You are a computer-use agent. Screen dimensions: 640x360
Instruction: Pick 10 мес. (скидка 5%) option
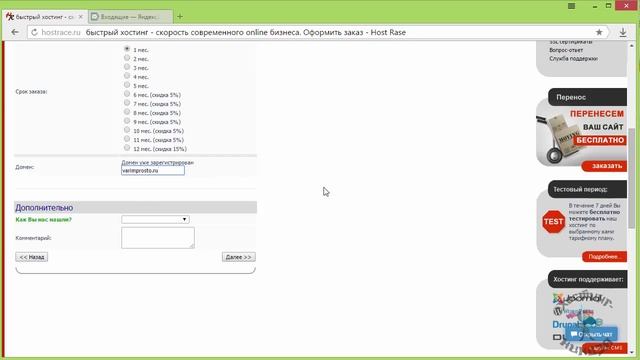coord(127,130)
